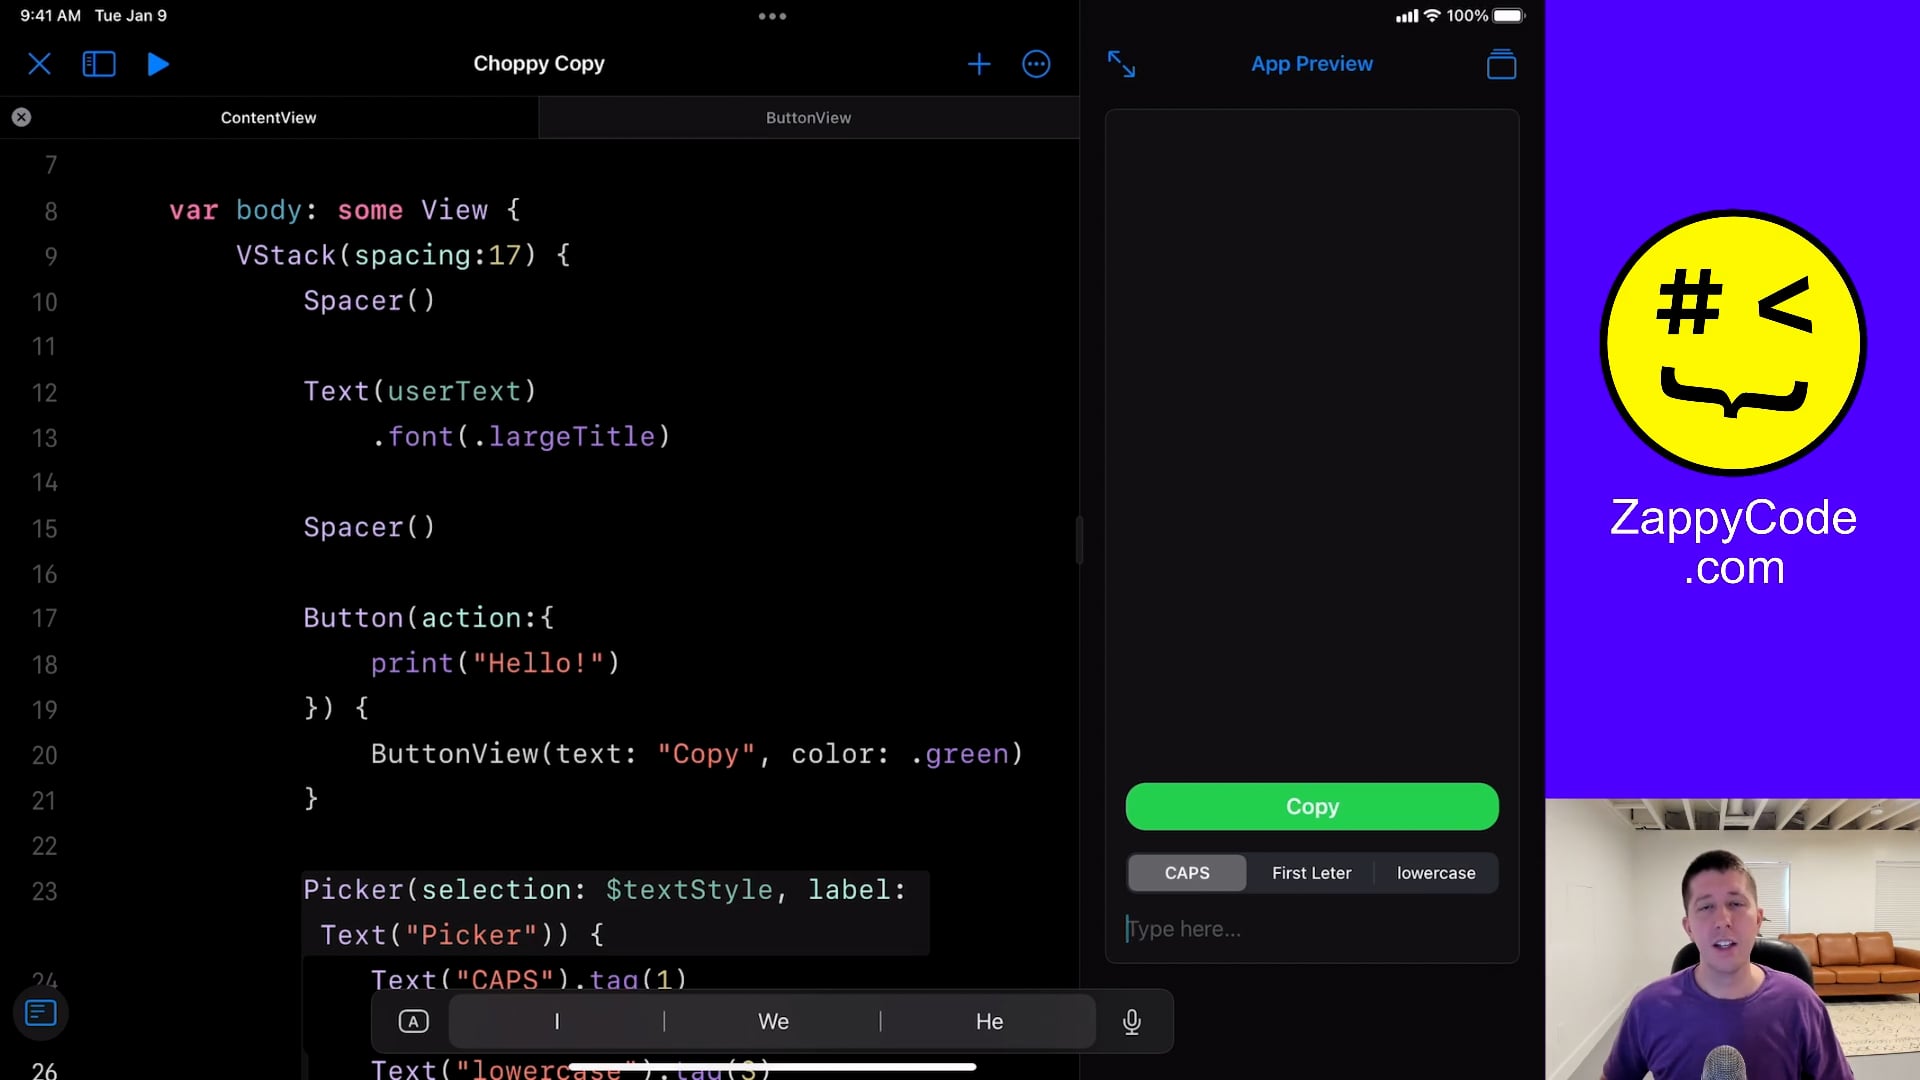
Task: Click the 'Button(action:{' code line
Action: click(x=429, y=618)
